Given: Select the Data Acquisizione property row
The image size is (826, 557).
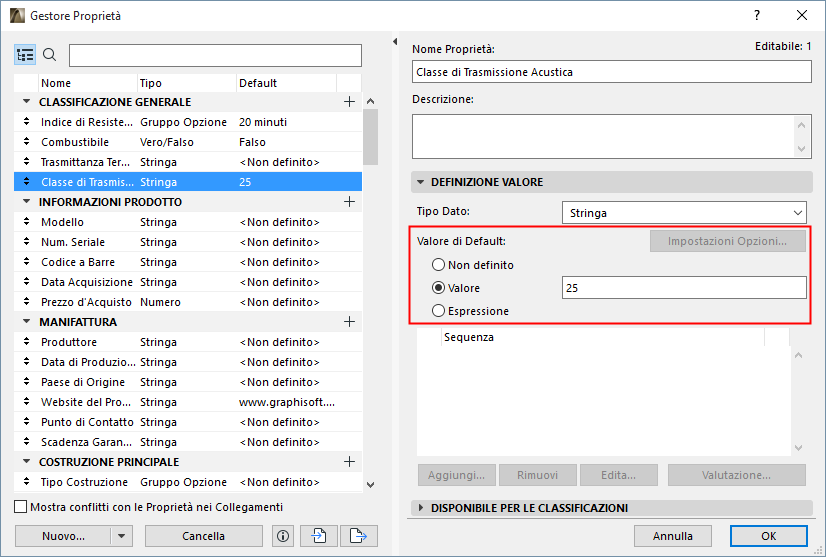Looking at the screenshot, I should 188,282.
